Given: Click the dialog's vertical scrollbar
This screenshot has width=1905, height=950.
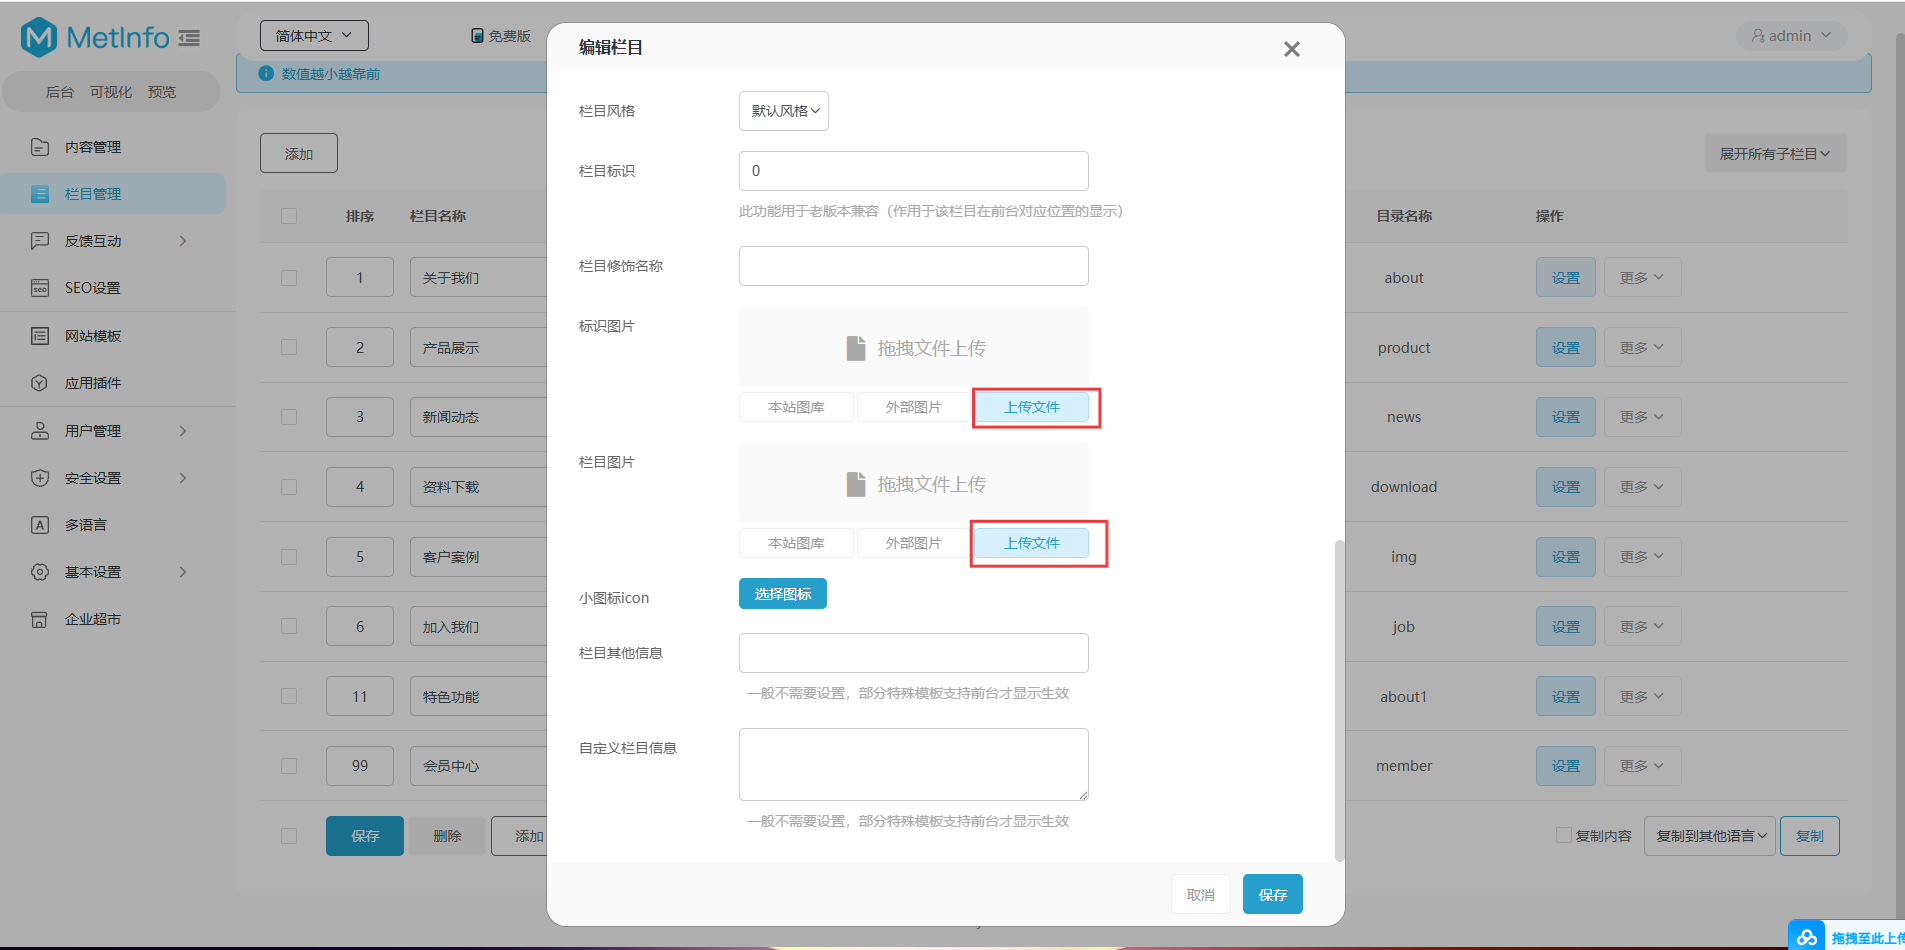Looking at the screenshot, I should tap(1340, 700).
